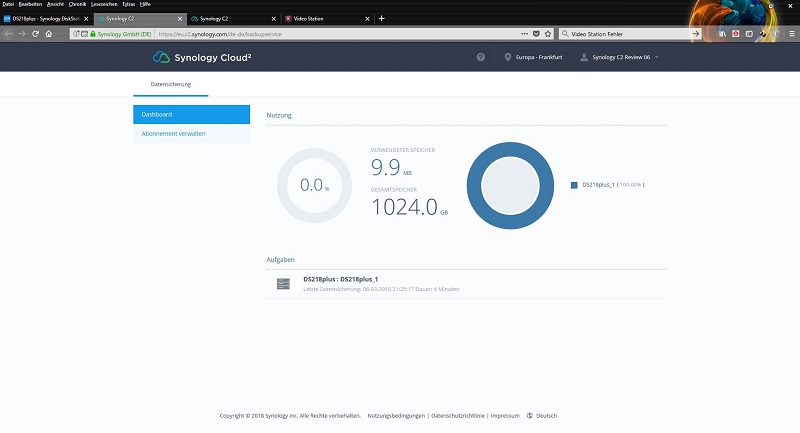
Task: Click the 9.9 MB used storage value
Action: click(391, 167)
